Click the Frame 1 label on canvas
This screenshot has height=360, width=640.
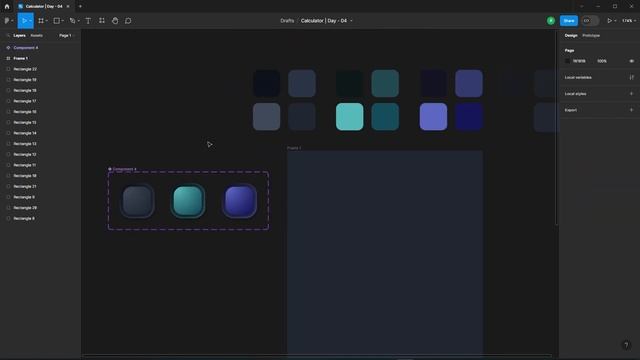(x=294, y=148)
